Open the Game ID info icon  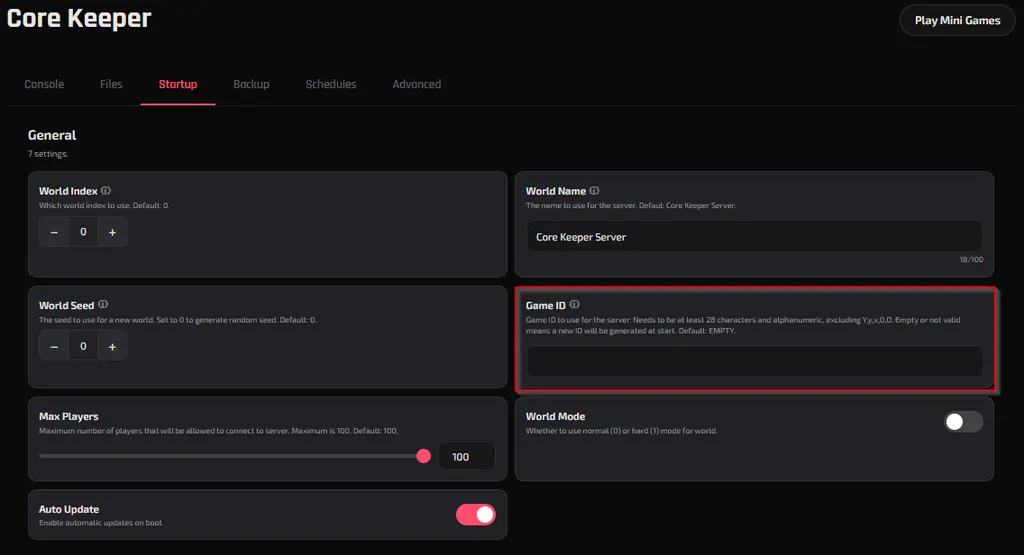point(575,304)
